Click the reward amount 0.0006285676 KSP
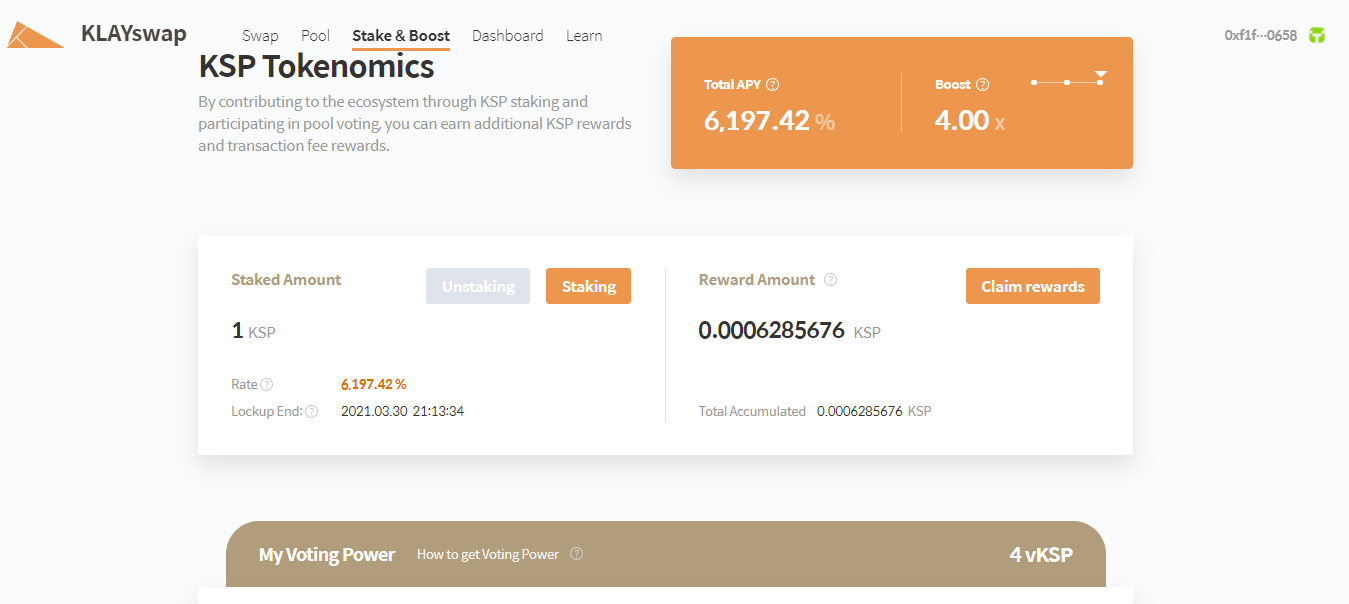The width and height of the screenshot is (1349, 604). (789, 330)
